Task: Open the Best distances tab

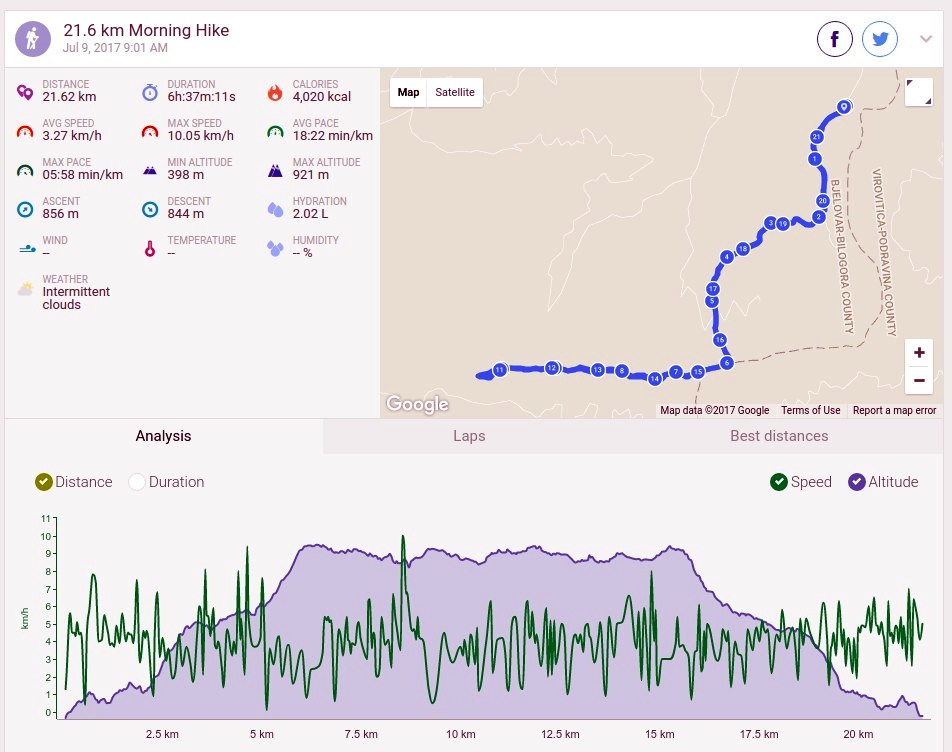Action: (779, 436)
